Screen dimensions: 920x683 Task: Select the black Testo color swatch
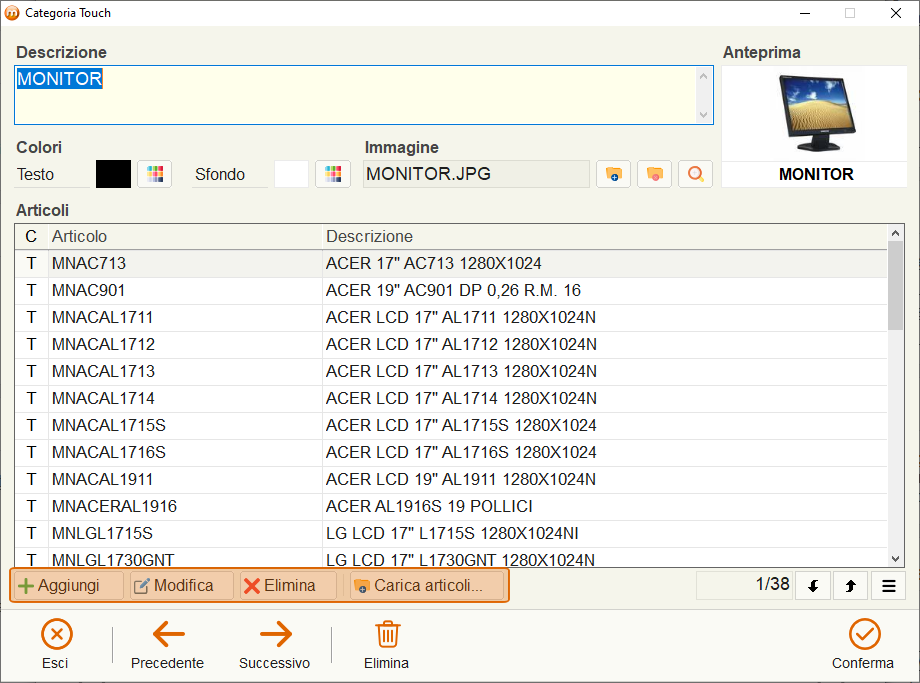(x=113, y=174)
